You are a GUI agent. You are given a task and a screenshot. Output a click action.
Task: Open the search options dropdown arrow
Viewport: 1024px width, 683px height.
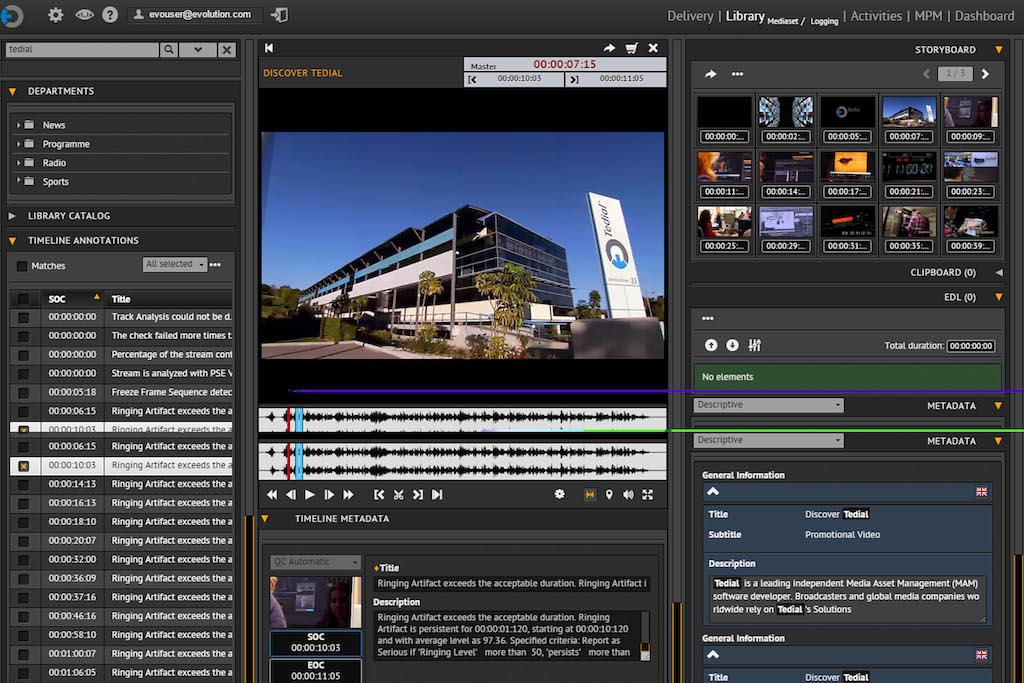pos(197,50)
